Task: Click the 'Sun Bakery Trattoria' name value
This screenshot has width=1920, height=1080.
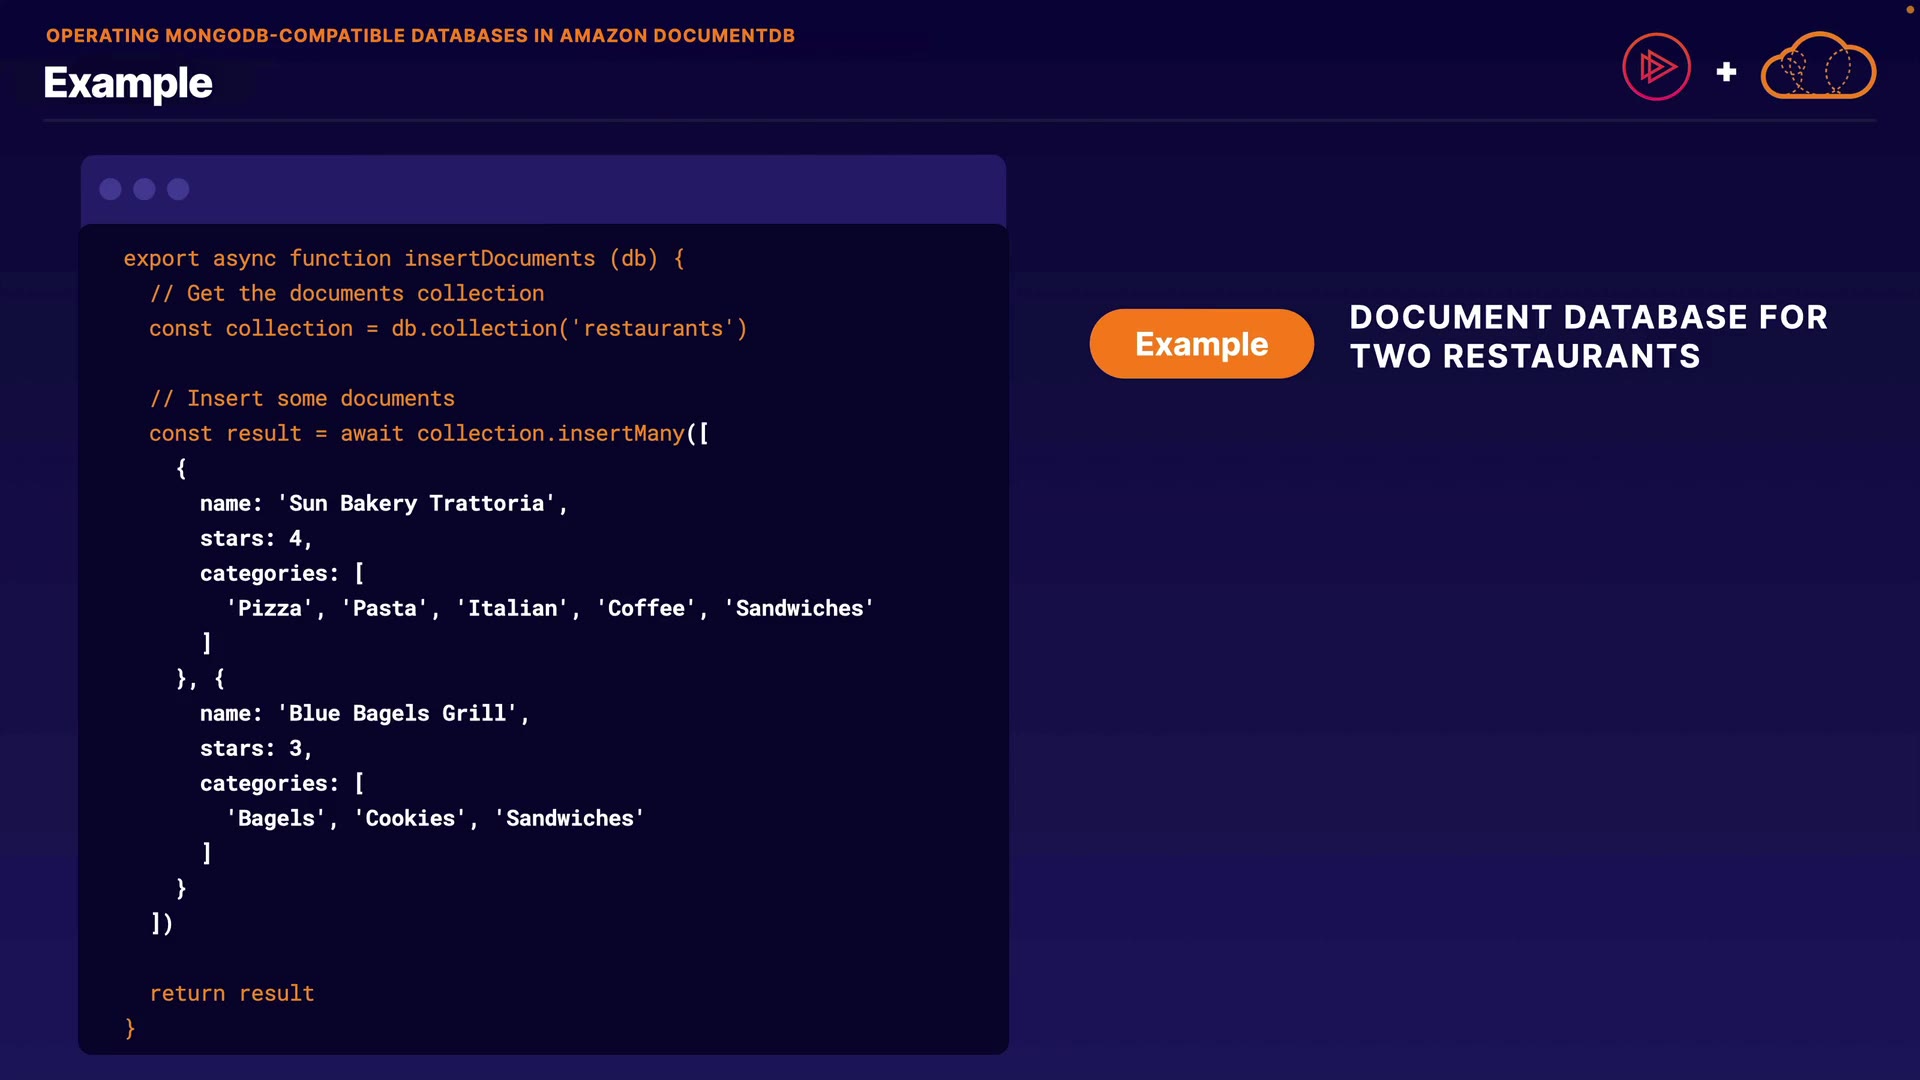Action: 416,503
